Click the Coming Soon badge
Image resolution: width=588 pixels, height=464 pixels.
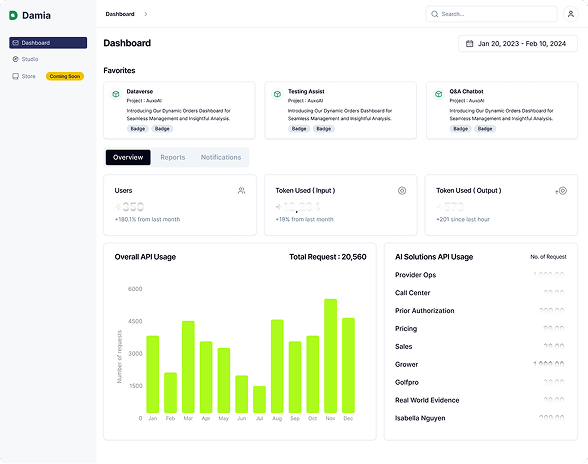pyautogui.click(x=65, y=76)
